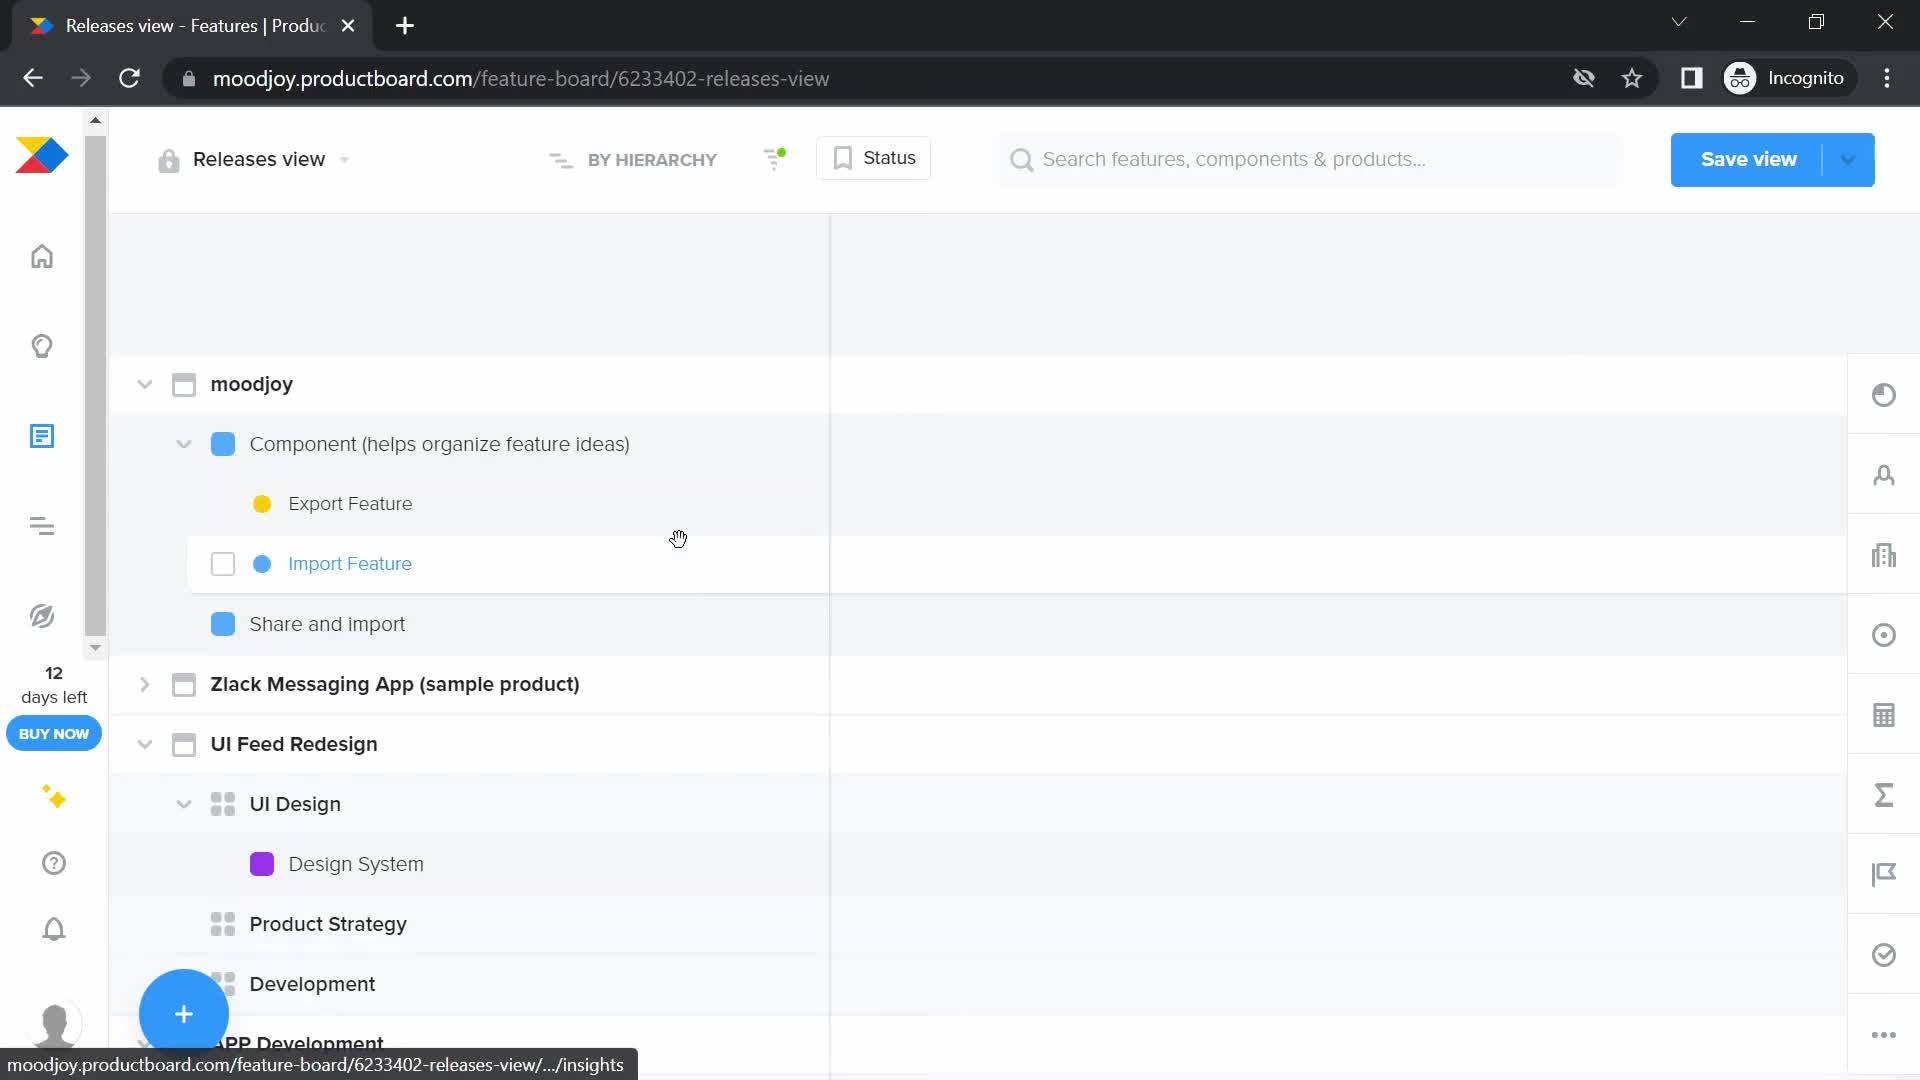Viewport: 1920px width, 1080px height.
Task: Open the side panel browser icon
Action: coord(1691,78)
